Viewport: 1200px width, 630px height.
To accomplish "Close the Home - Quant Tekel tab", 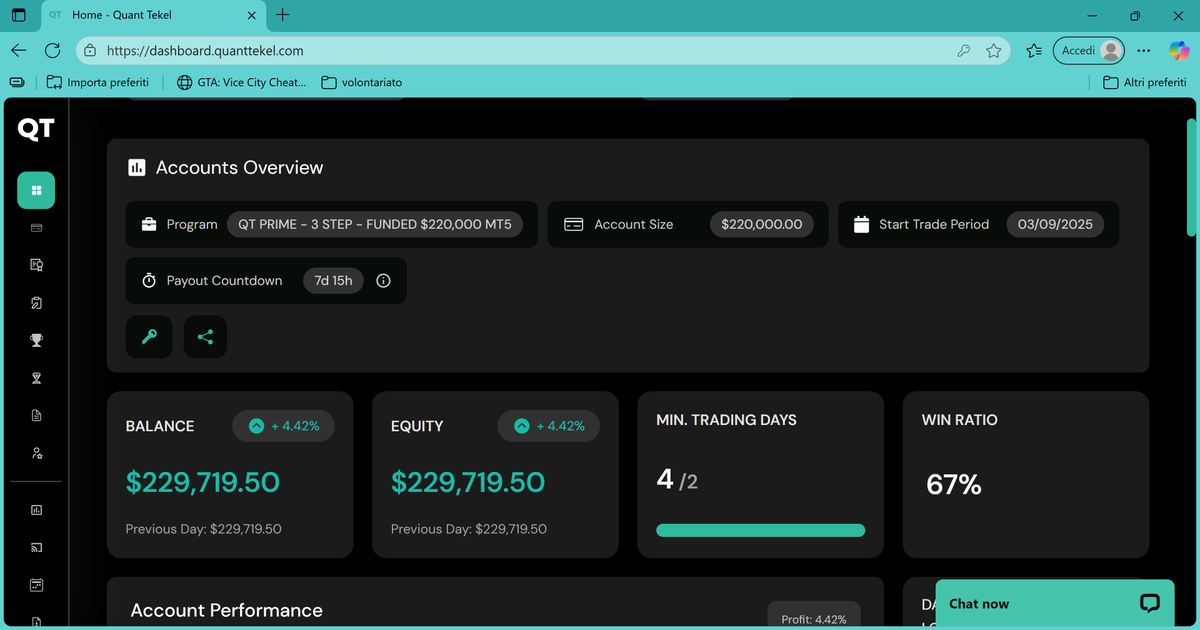I will tap(252, 15).
